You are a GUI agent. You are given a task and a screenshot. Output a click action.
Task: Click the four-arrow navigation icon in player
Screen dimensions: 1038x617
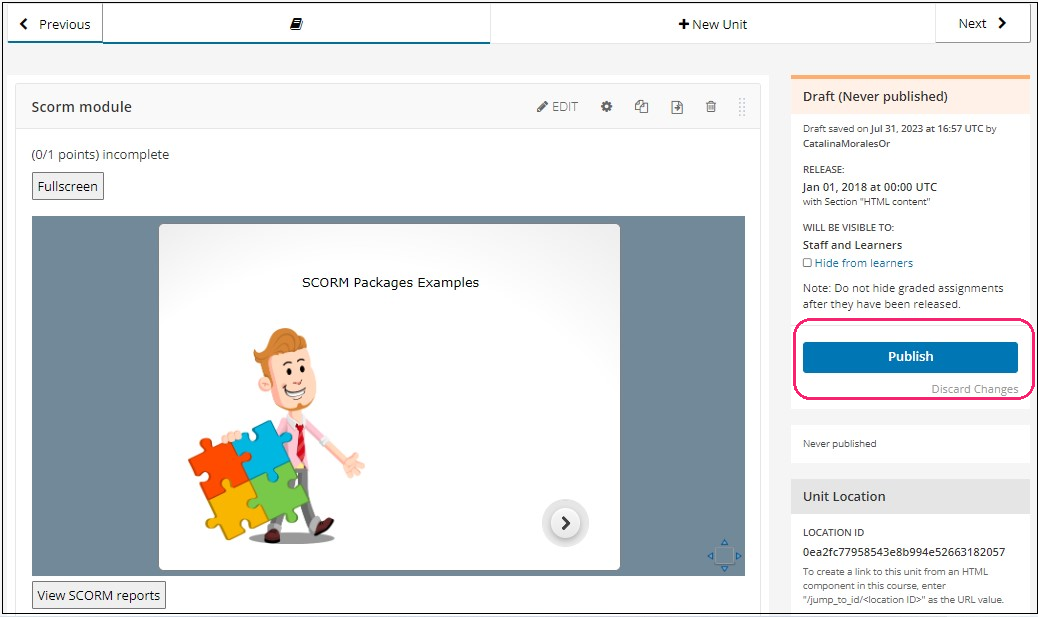724,555
